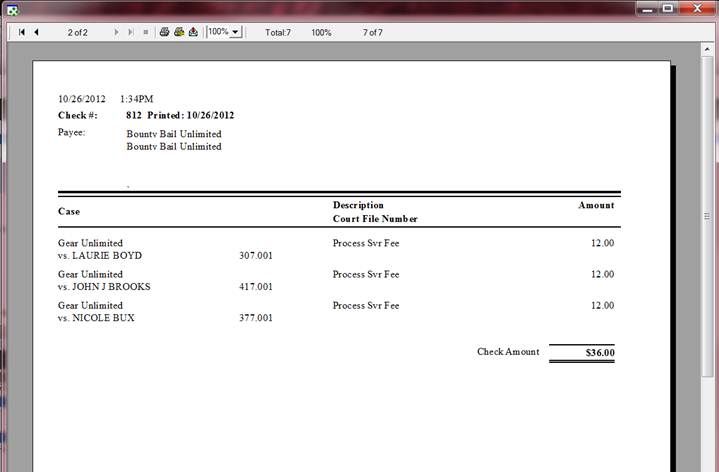Viewport: 719px width, 472px height.
Task: Click next page arrow in toolbar
Action: click(x=116, y=32)
